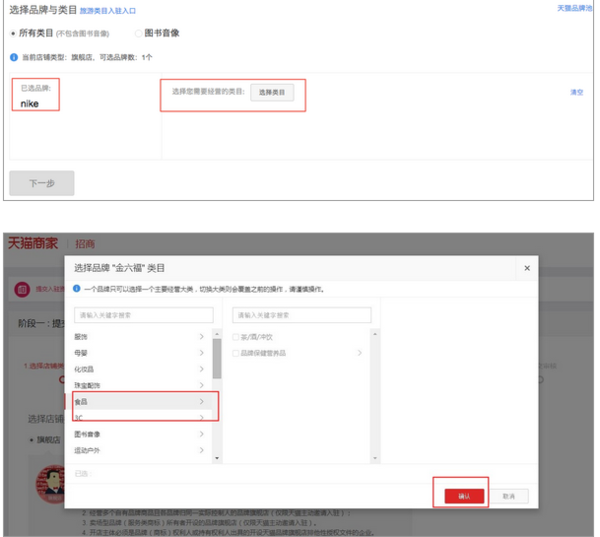The height and width of the screenshot is (537, 600).
Task: Click the merchant avatar illustration
Action: click(51, 484)
